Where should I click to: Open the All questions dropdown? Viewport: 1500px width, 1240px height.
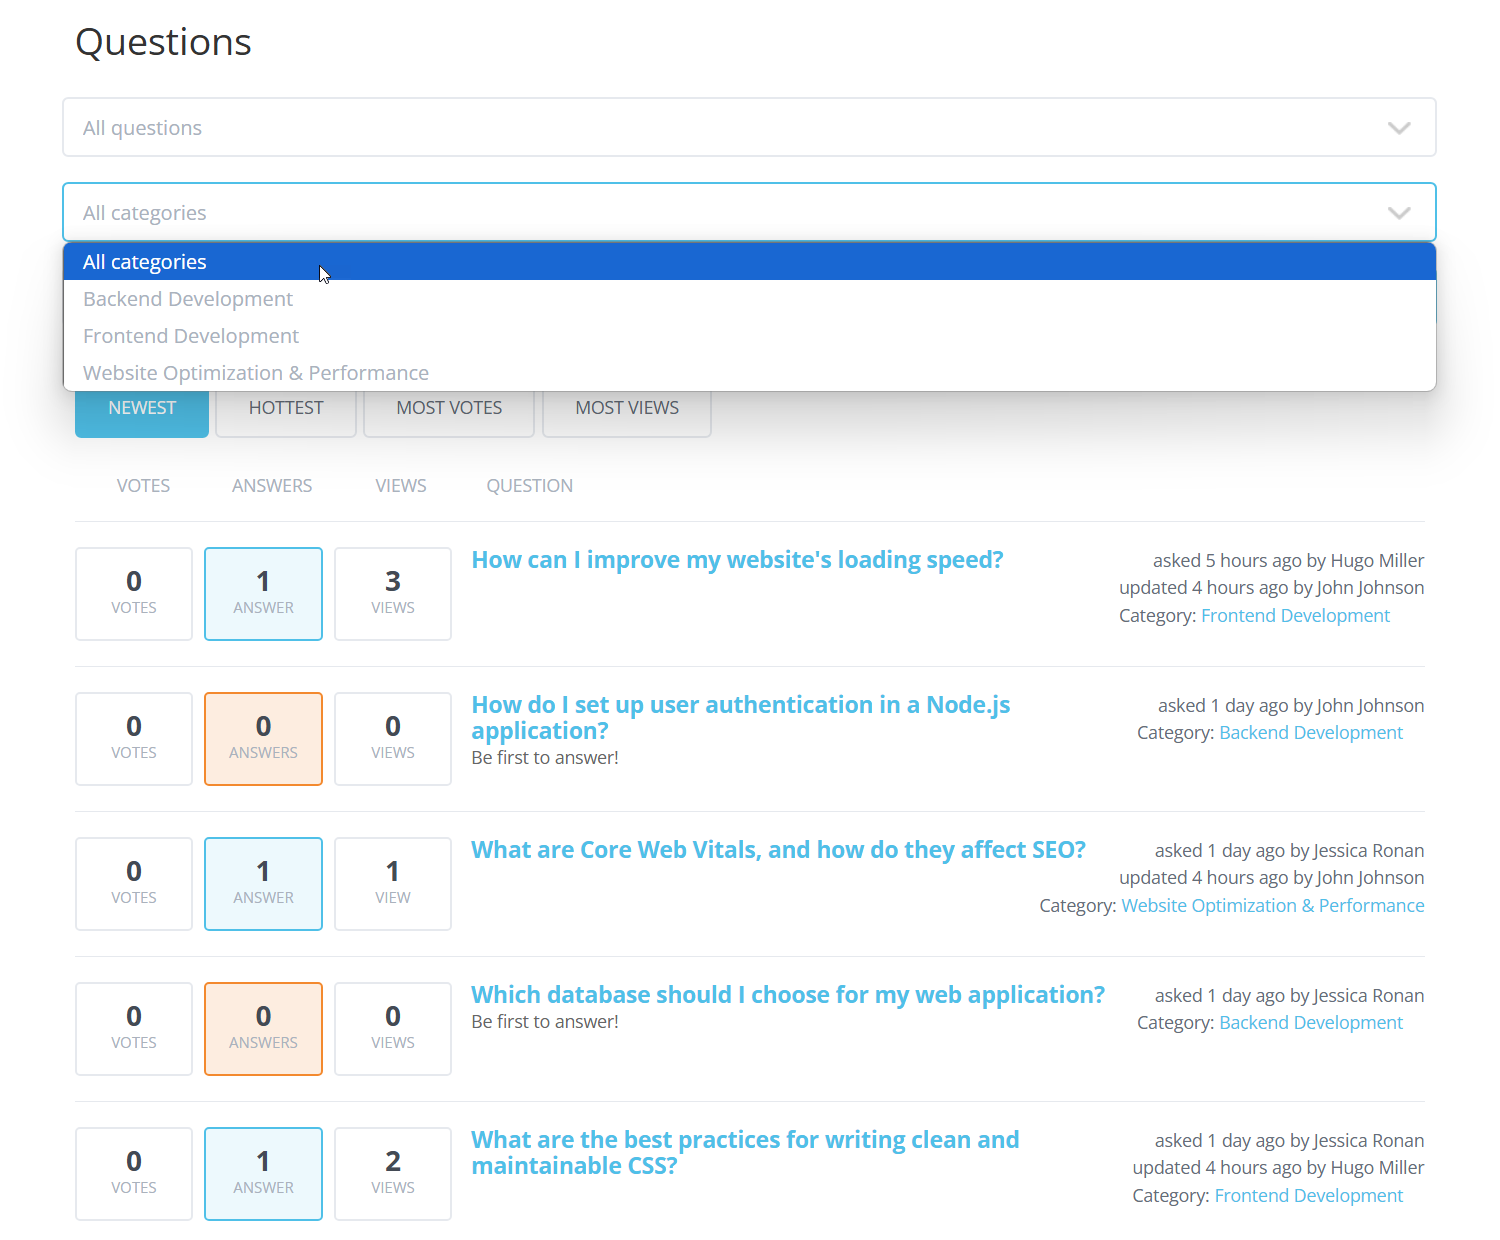(749, 127)
